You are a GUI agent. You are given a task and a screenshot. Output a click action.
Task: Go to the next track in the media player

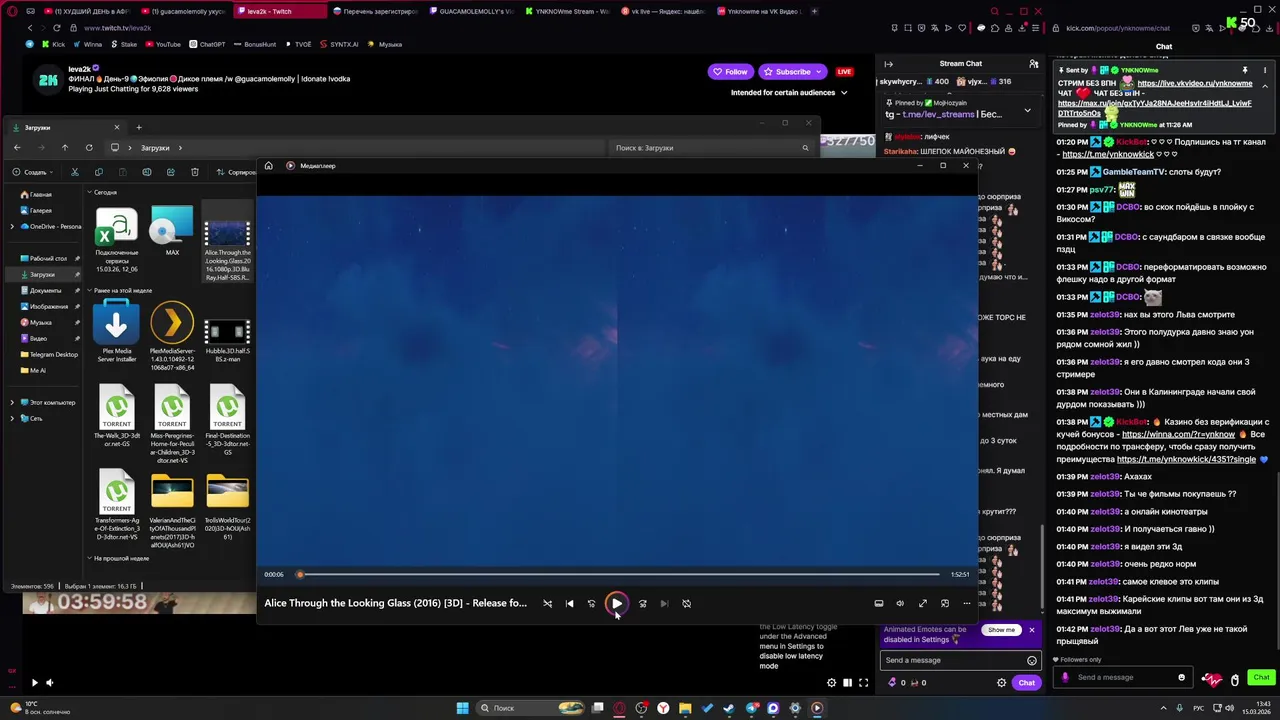[664, 603]
